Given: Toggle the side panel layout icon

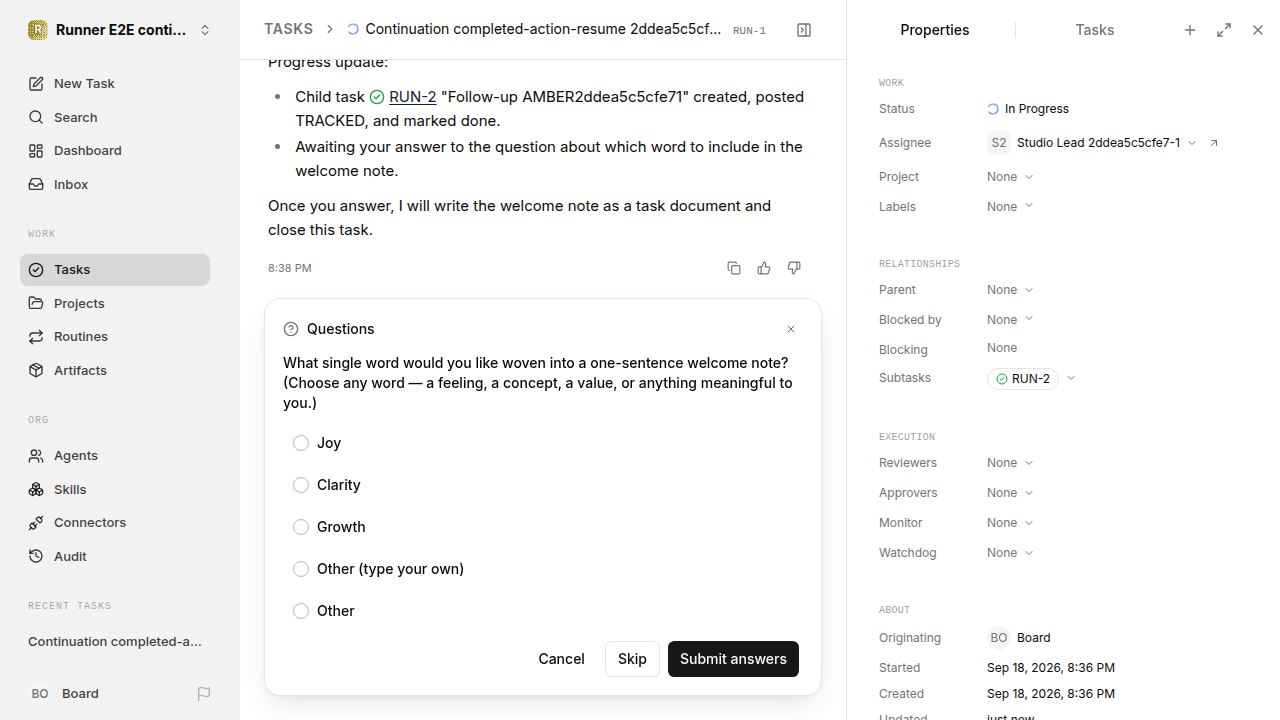Looking at the screenshot, I should click(804, 30).
